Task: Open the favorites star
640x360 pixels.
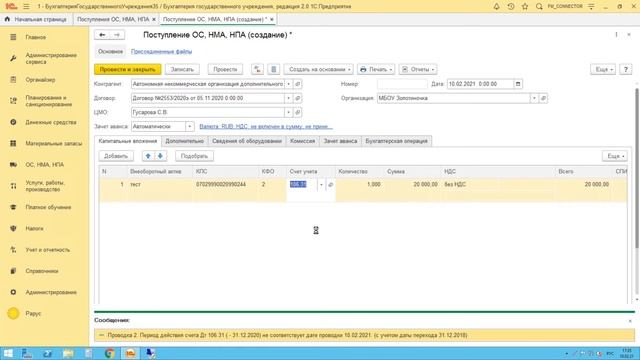Action: point(525,7)
